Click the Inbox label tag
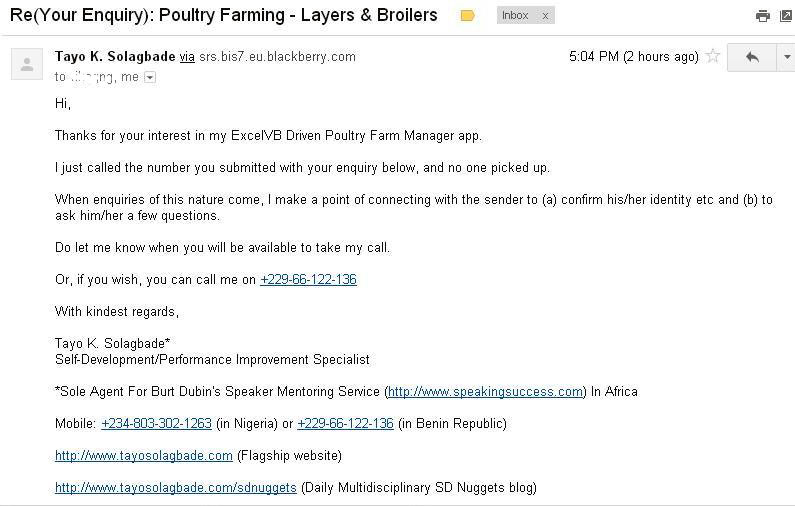 (515, 16)
